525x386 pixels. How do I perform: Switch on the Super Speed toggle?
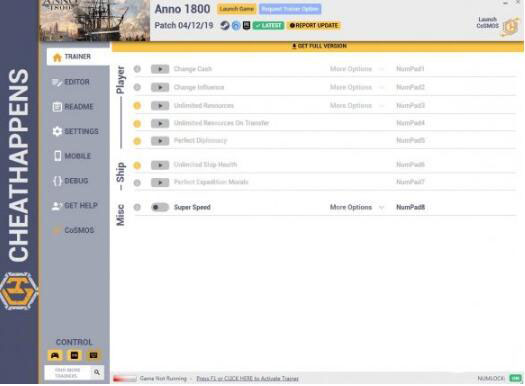(x=160, y=207)
